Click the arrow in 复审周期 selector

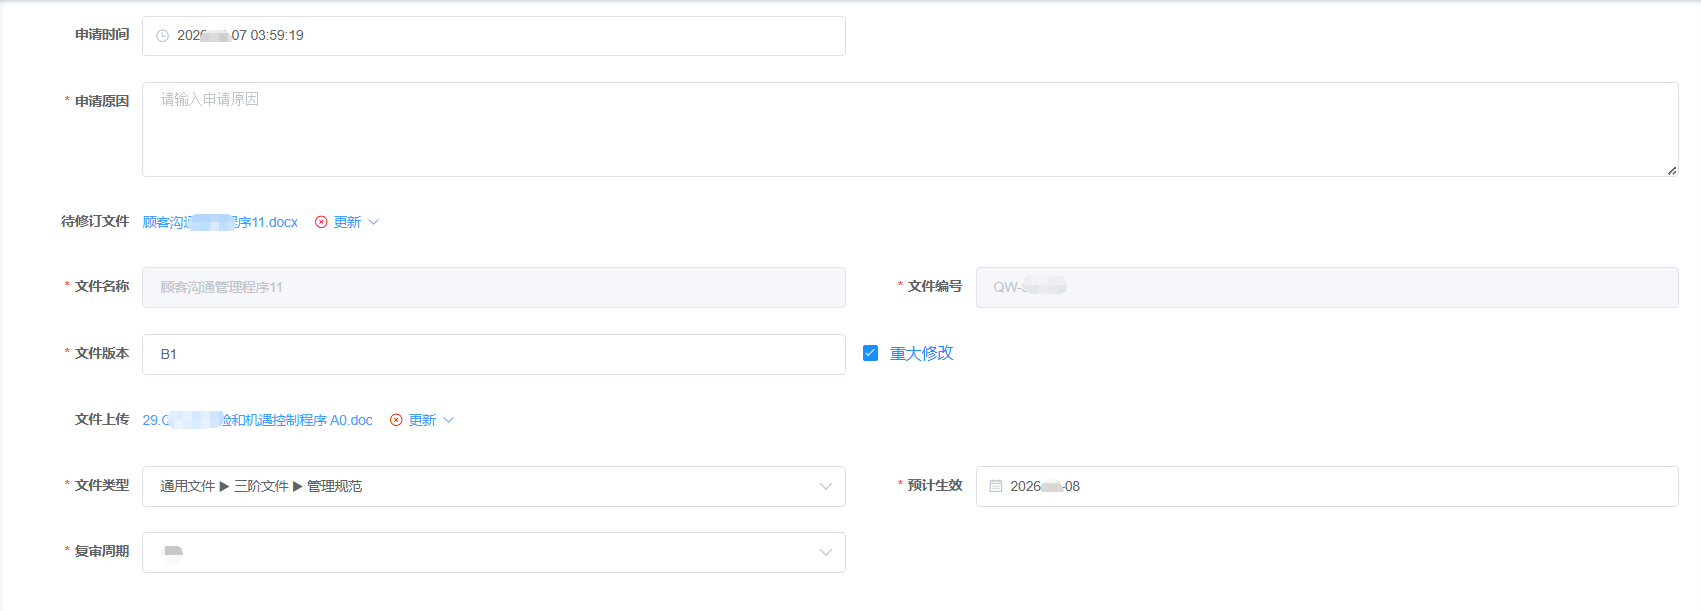pyautogui.click(x=826, y=552)
